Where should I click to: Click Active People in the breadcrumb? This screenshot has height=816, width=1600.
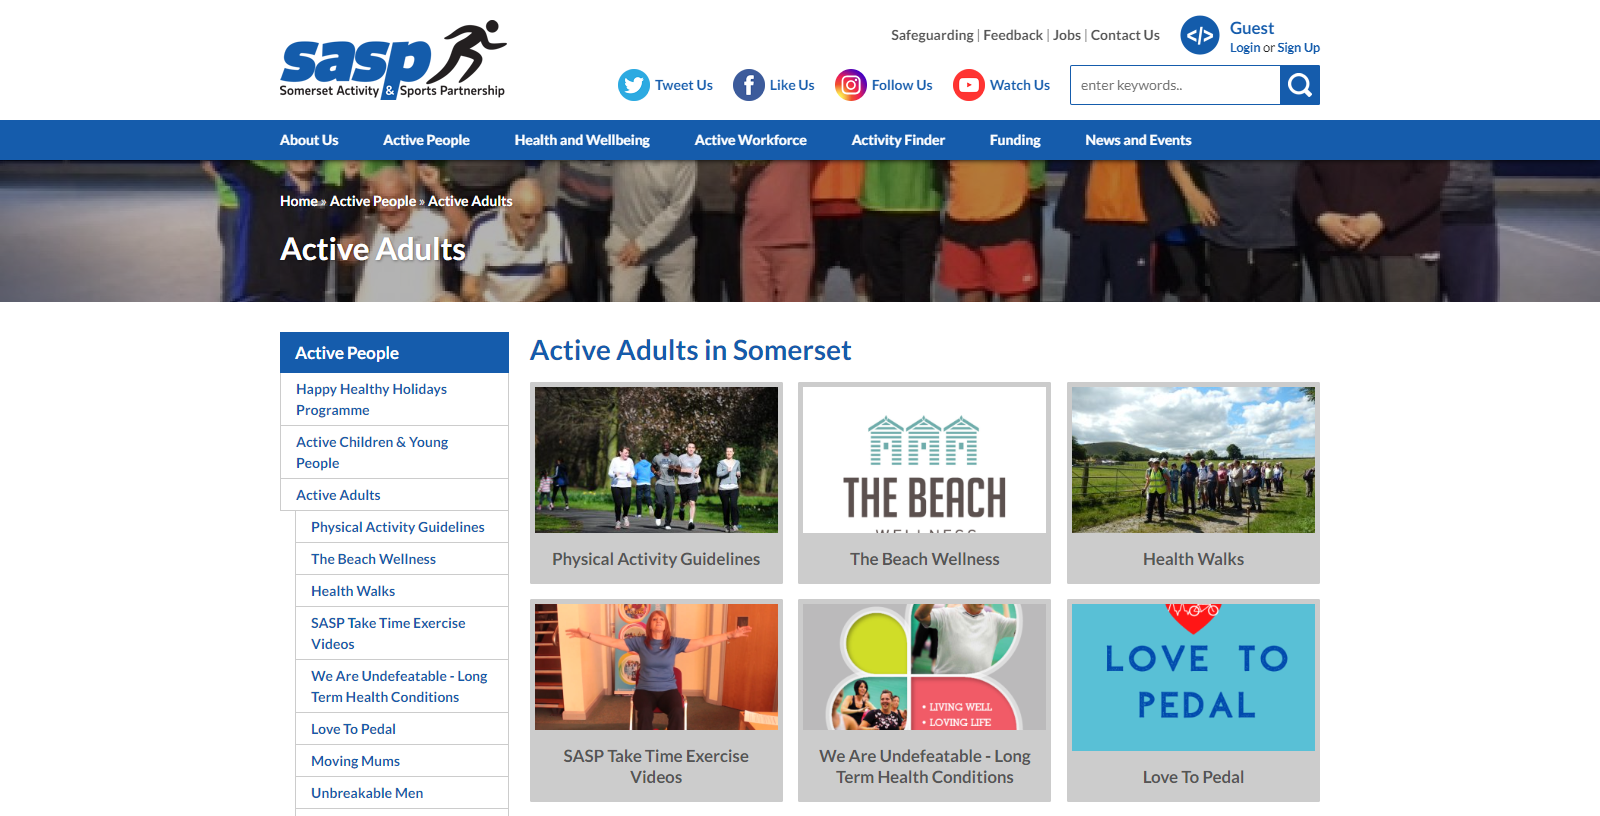click(373, 201)
